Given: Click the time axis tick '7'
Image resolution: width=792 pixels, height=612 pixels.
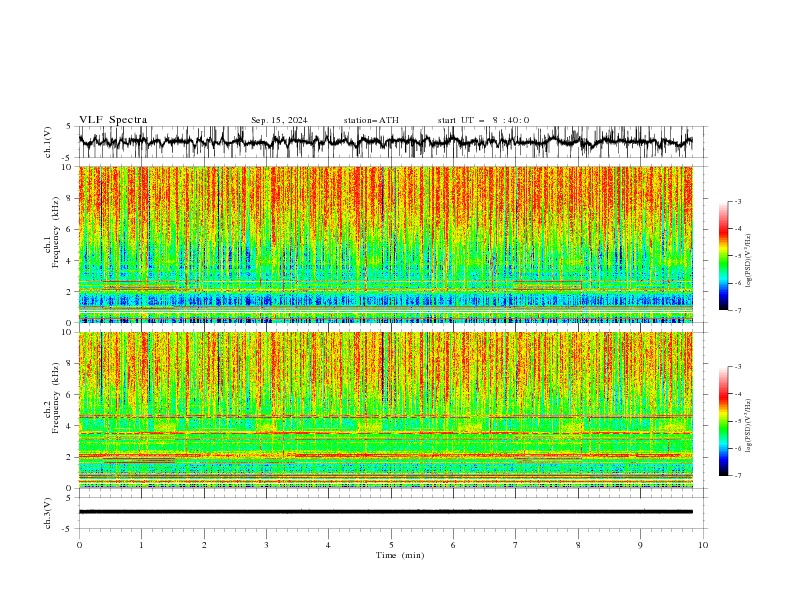Looking at the screenshot, I should click(516, 545).
